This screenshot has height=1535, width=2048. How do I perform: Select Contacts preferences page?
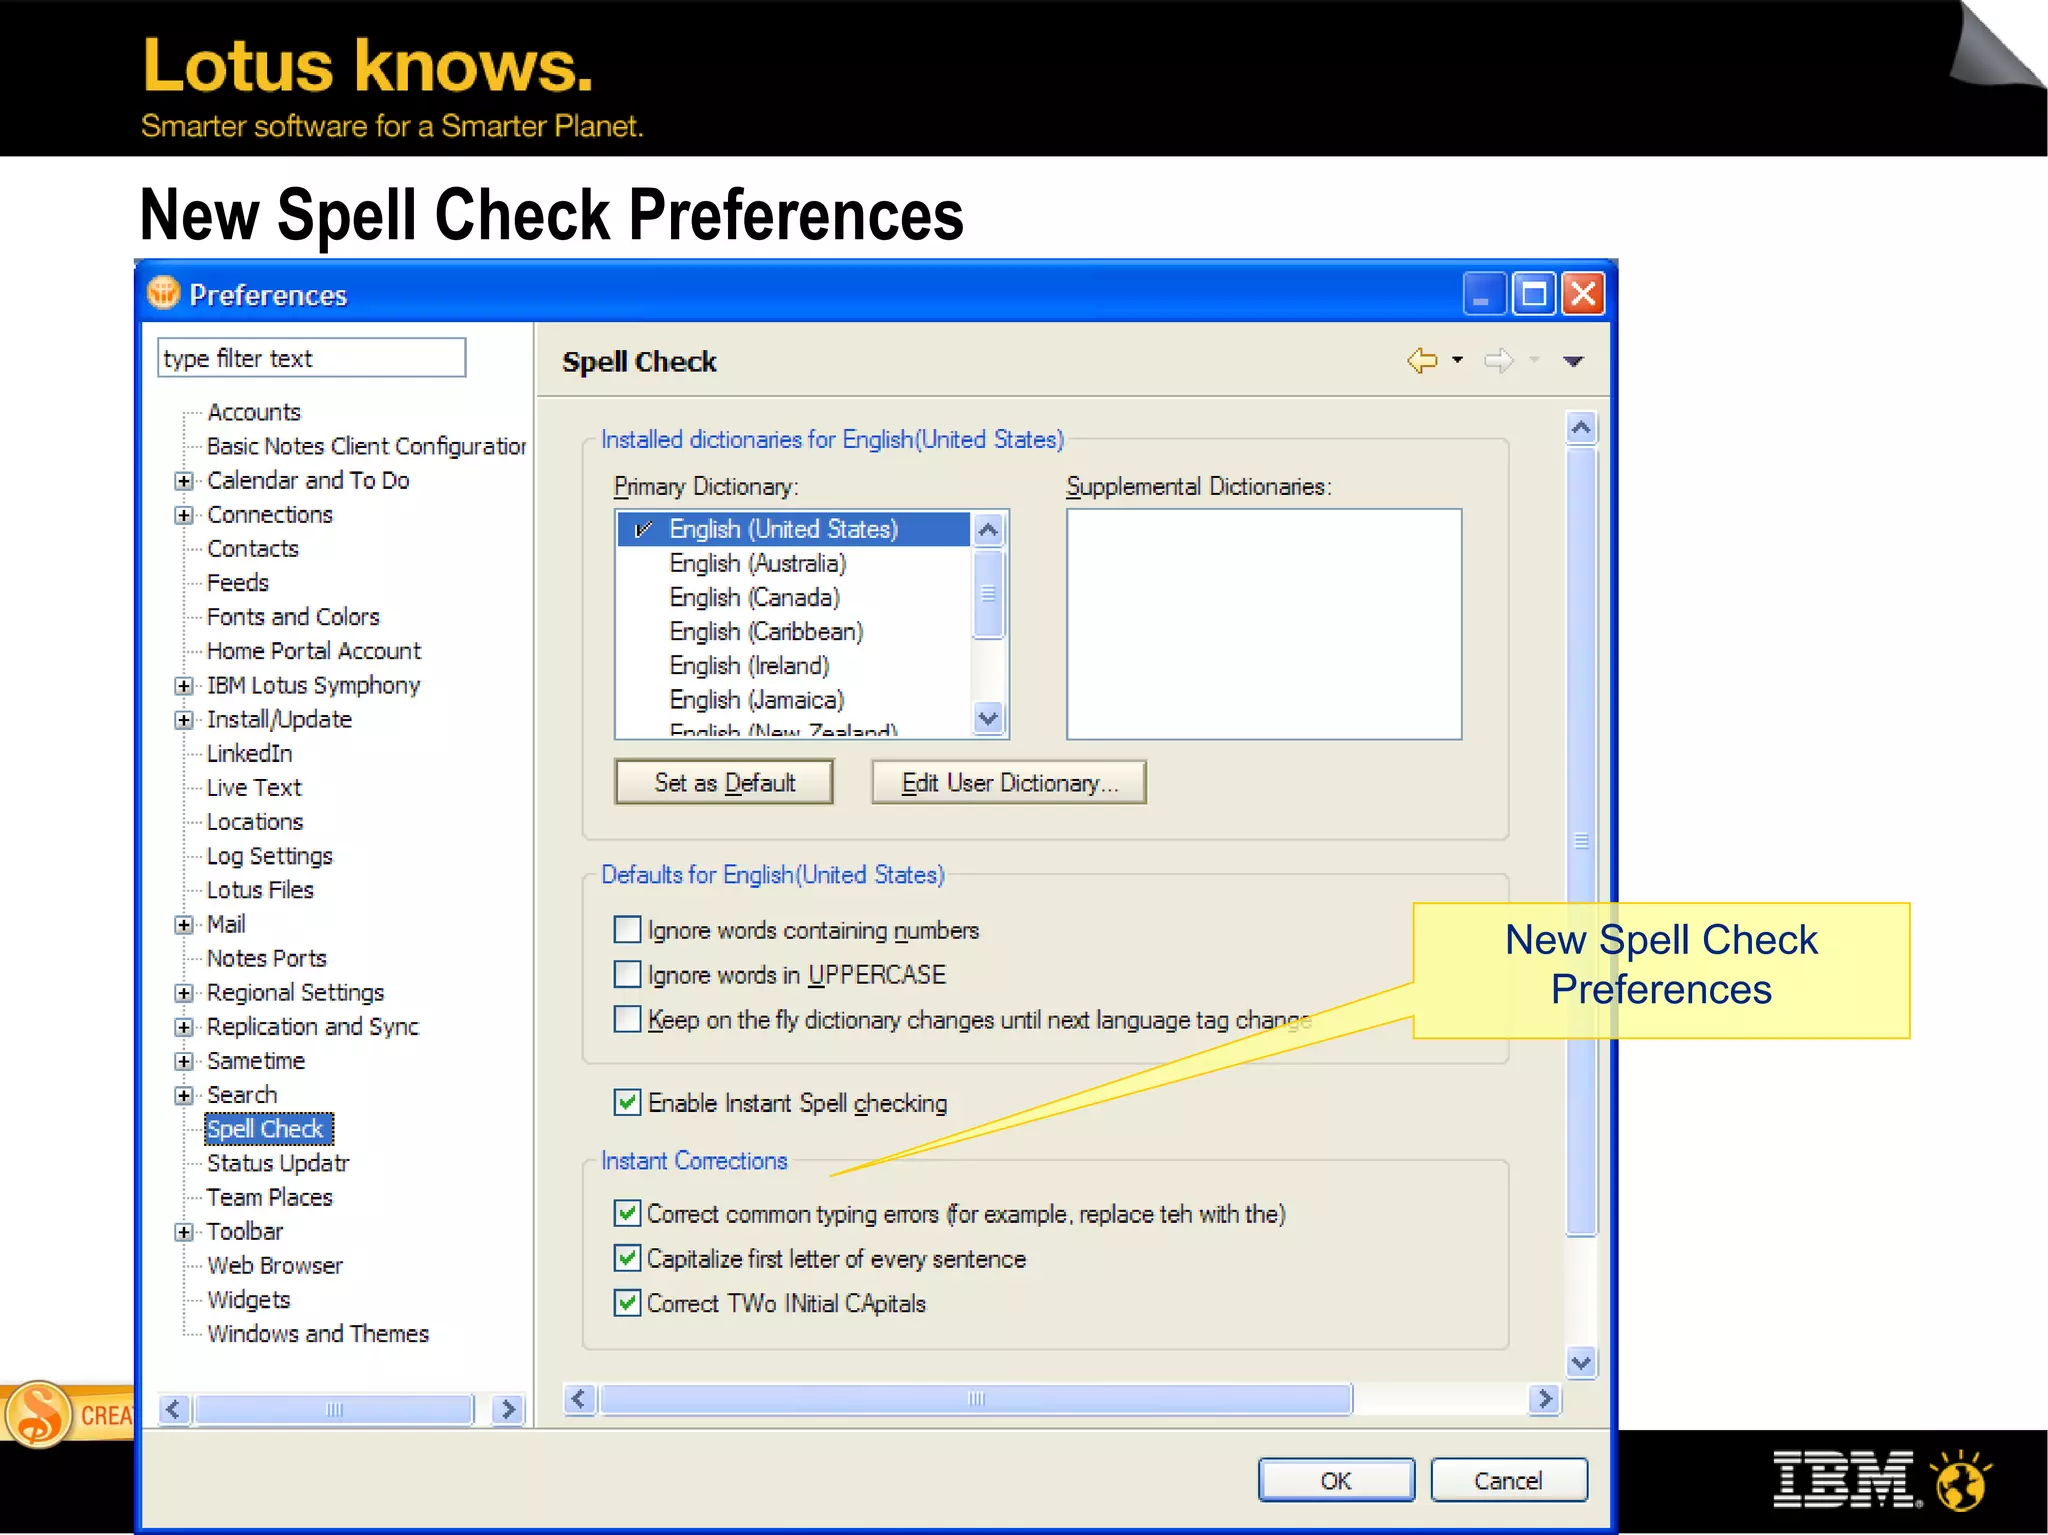tap(253, 548)
